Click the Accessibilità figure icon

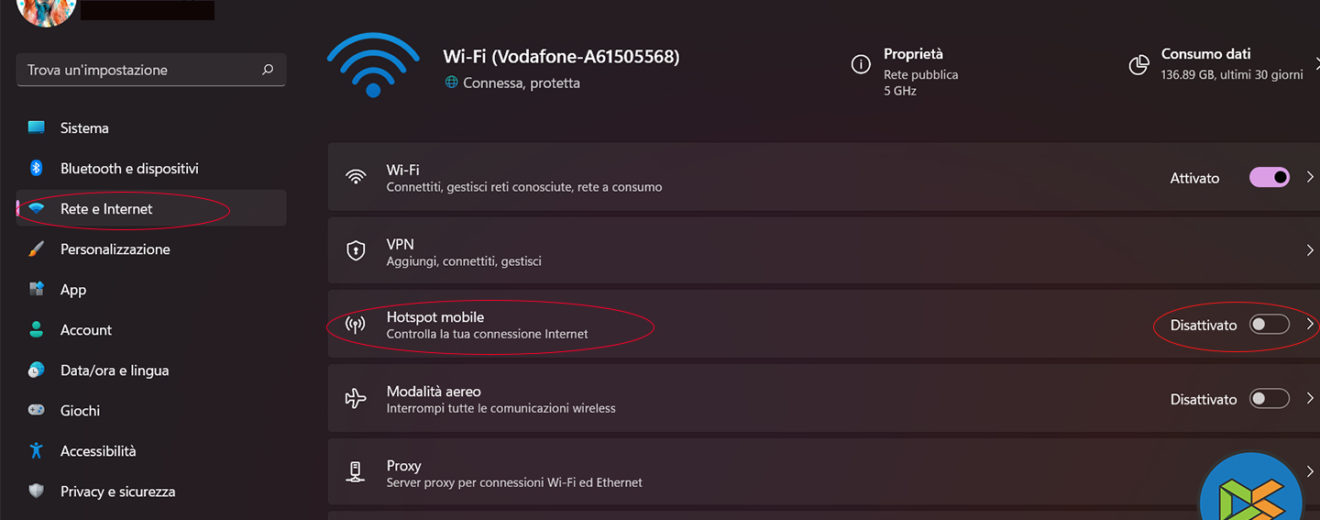coord(37,451)
